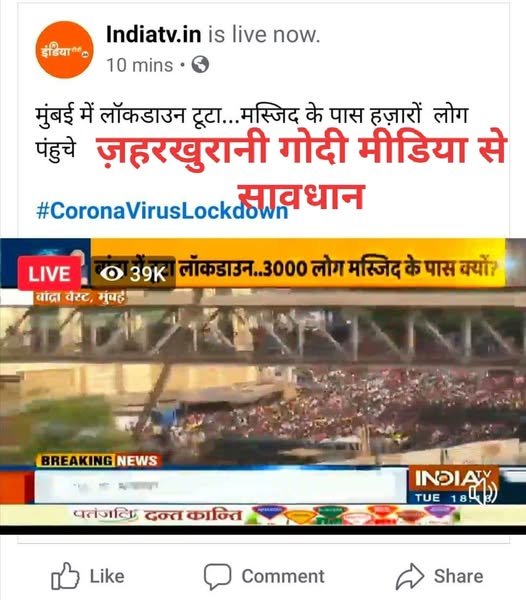Open the #CoronaVirusLockdown hashtag
The width and height of the screenshot is (526, 600).
click(x=162, y=210)
